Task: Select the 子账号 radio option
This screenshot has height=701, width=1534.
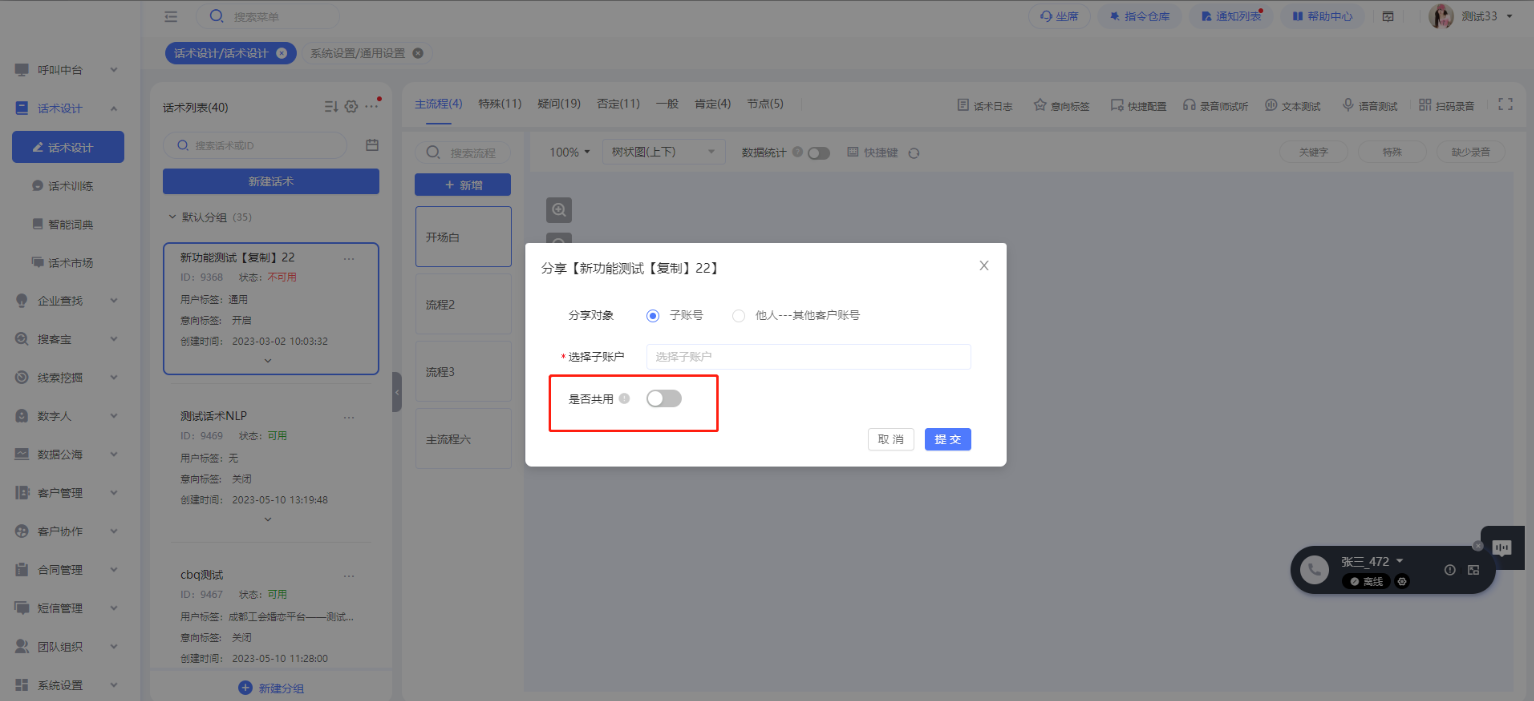Action: (653, 315)
